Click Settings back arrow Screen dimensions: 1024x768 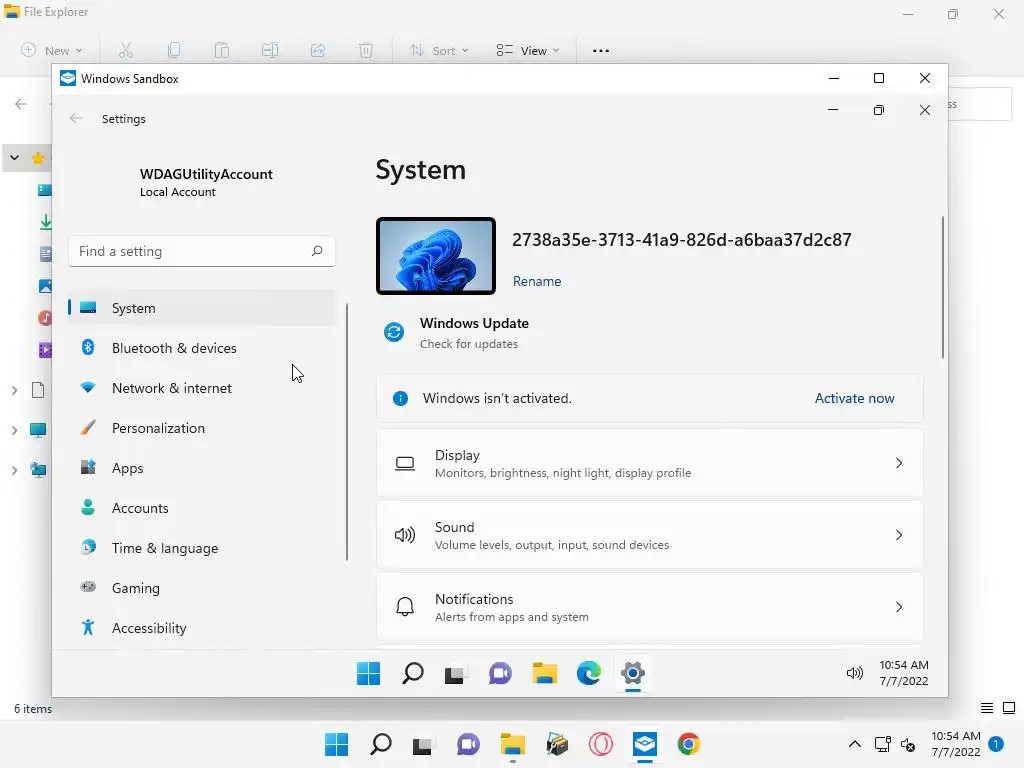click(76, 118)
